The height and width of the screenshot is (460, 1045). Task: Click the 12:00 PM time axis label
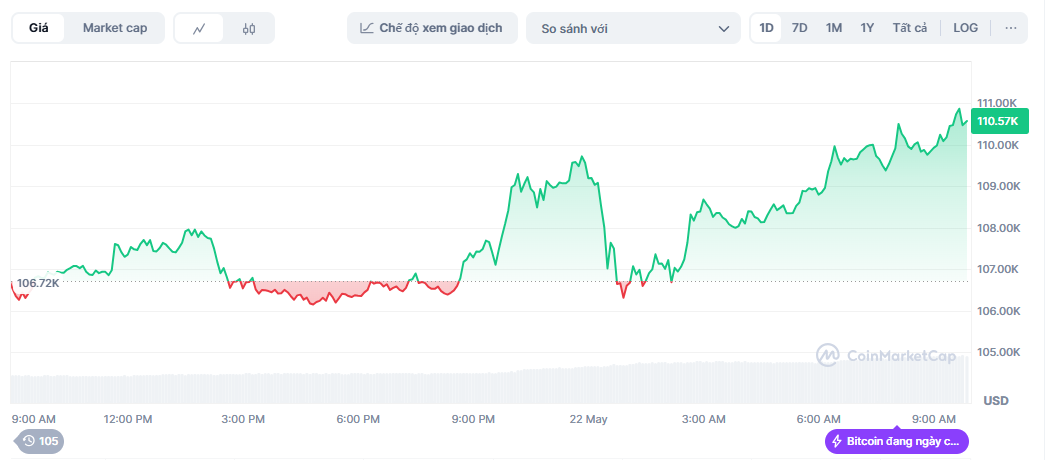(128, 419)
